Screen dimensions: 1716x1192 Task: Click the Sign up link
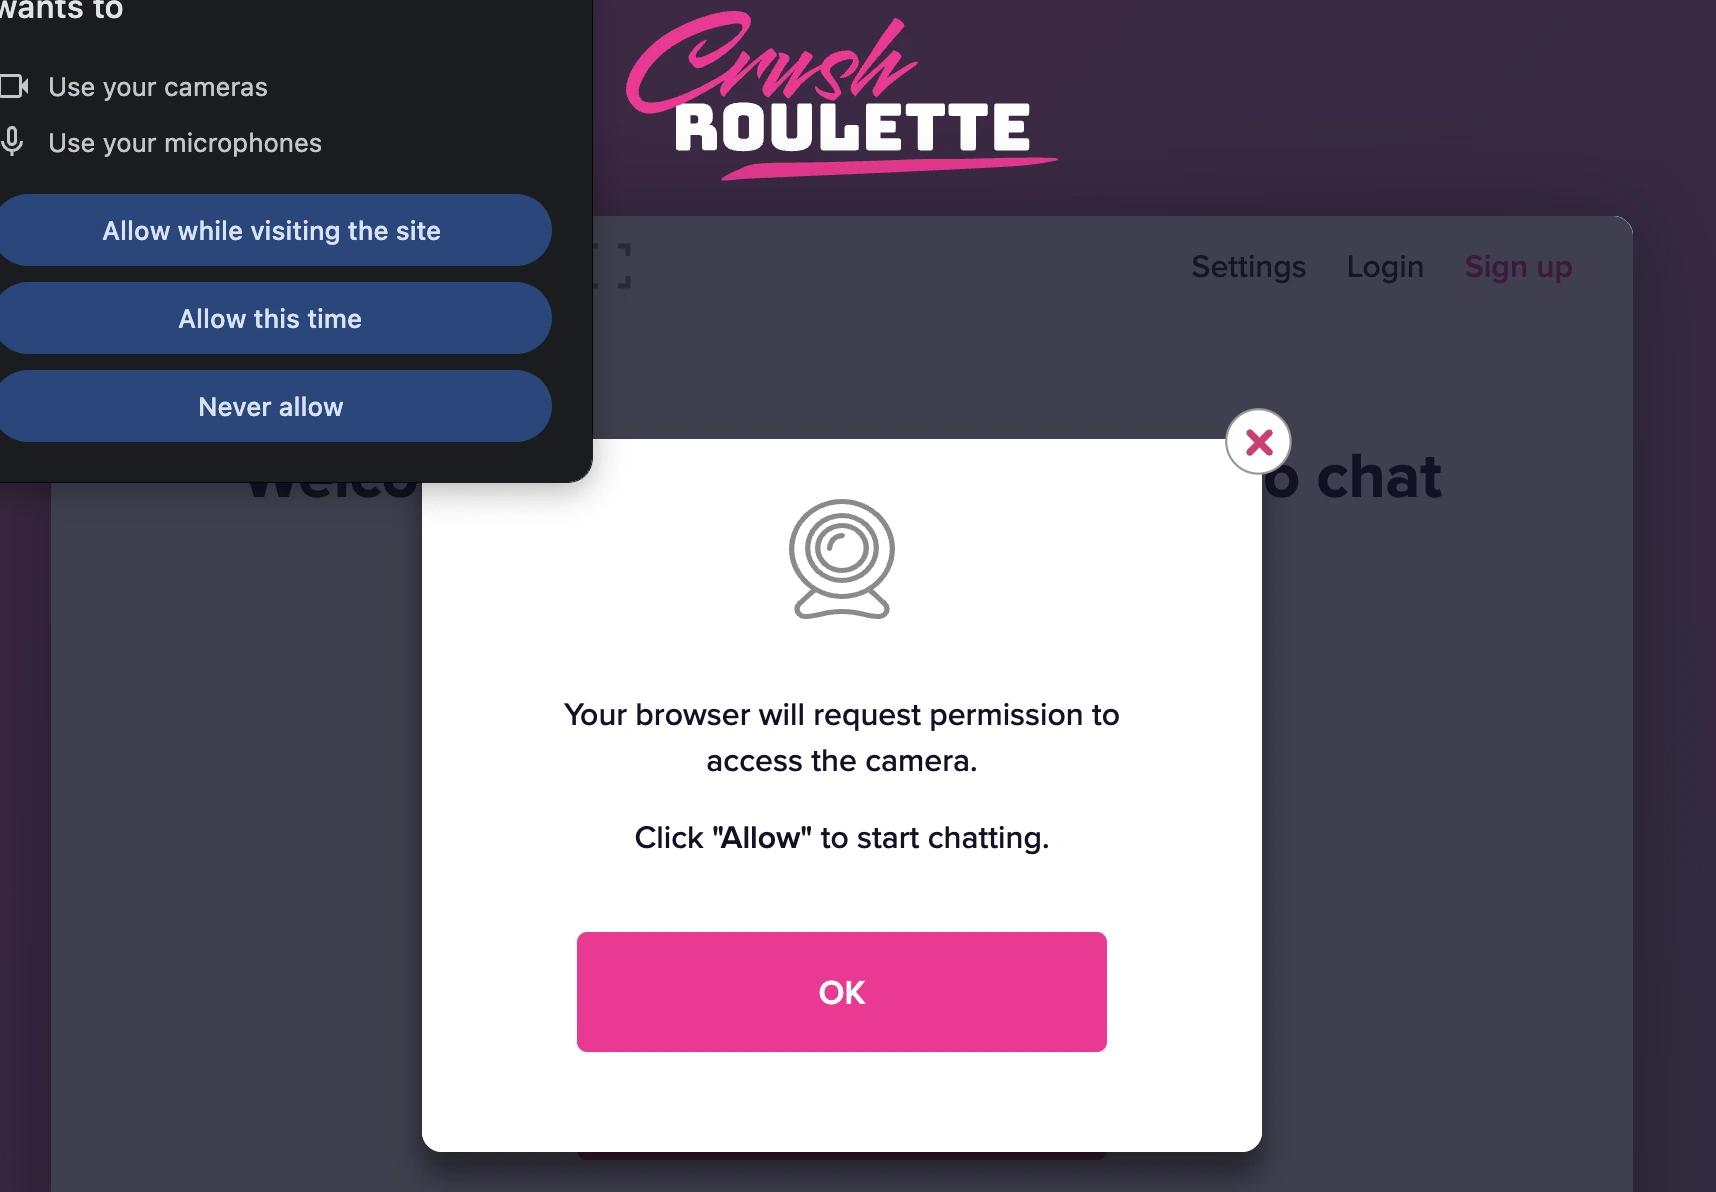point(1518,266)
